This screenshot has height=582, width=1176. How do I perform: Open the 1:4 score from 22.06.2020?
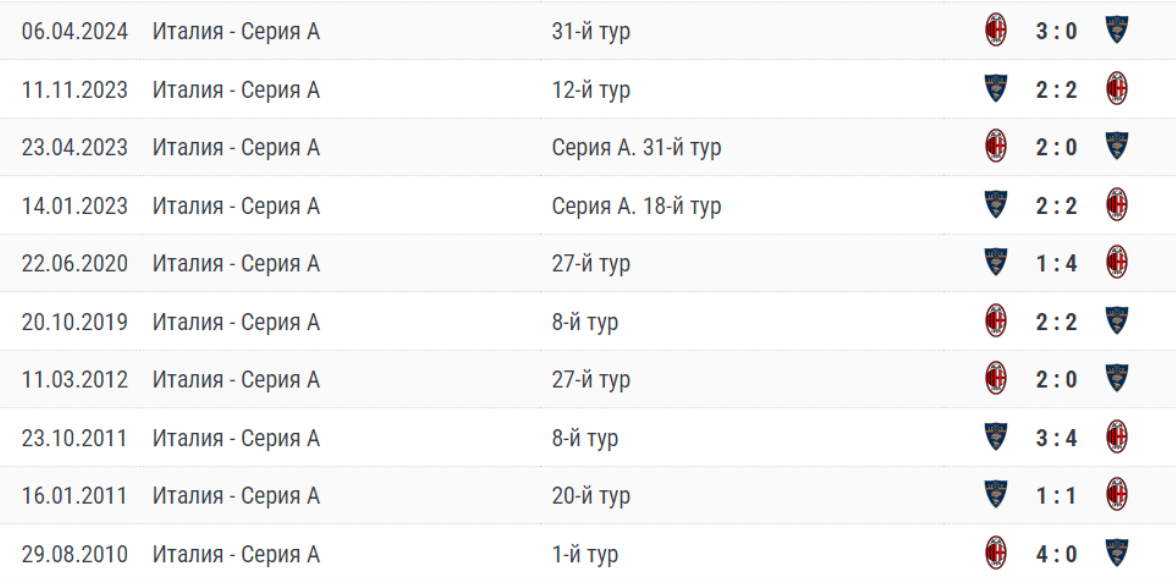click(x=1056, y=263)
